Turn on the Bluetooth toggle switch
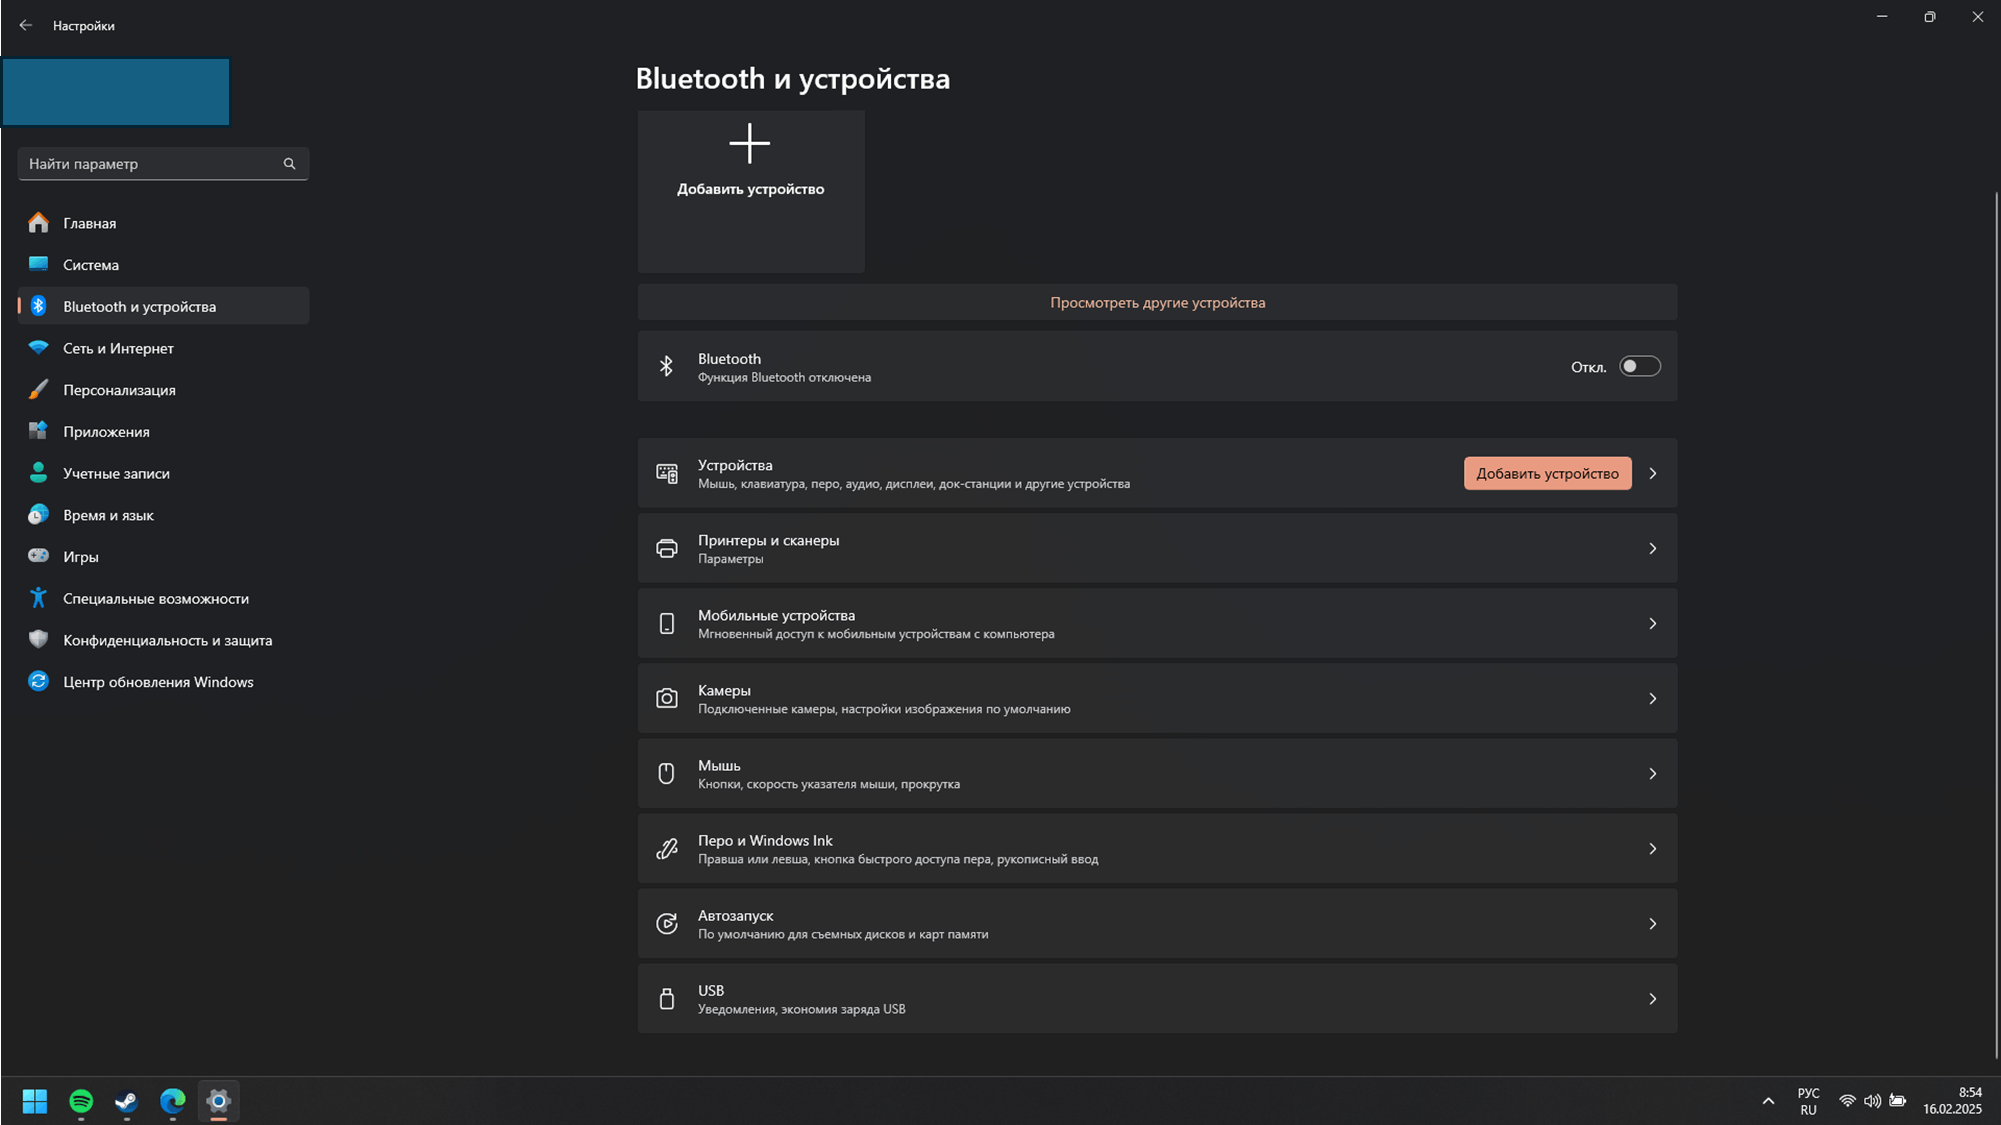 pos(1640,366)
